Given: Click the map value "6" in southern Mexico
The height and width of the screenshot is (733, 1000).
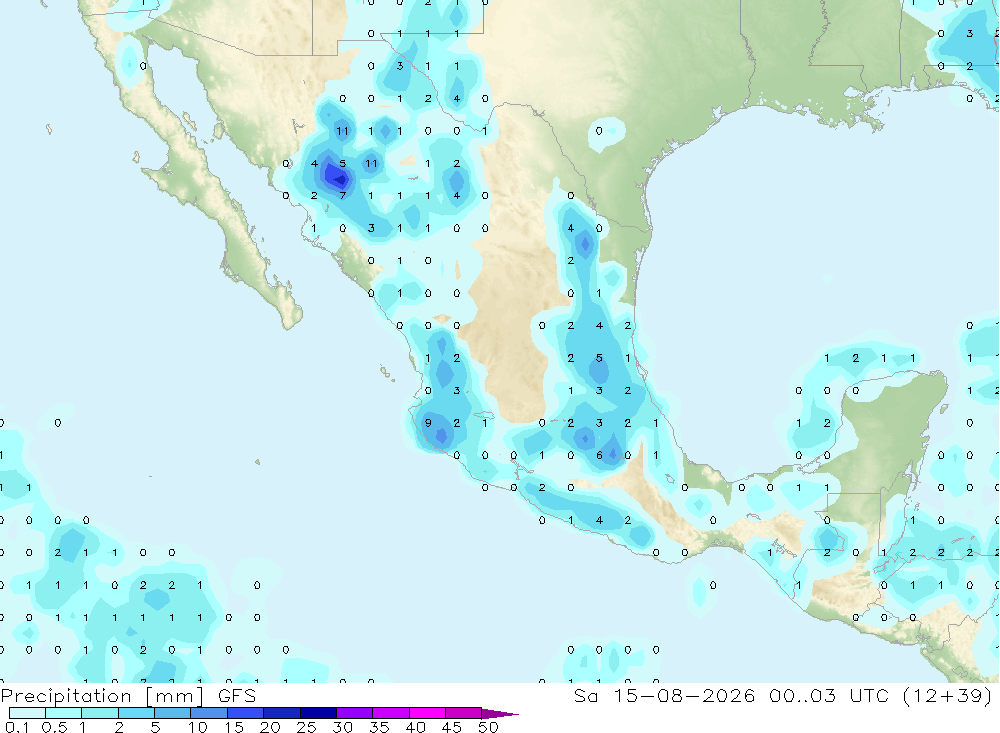Looking at the screenshot, I should tap(599, 455).
